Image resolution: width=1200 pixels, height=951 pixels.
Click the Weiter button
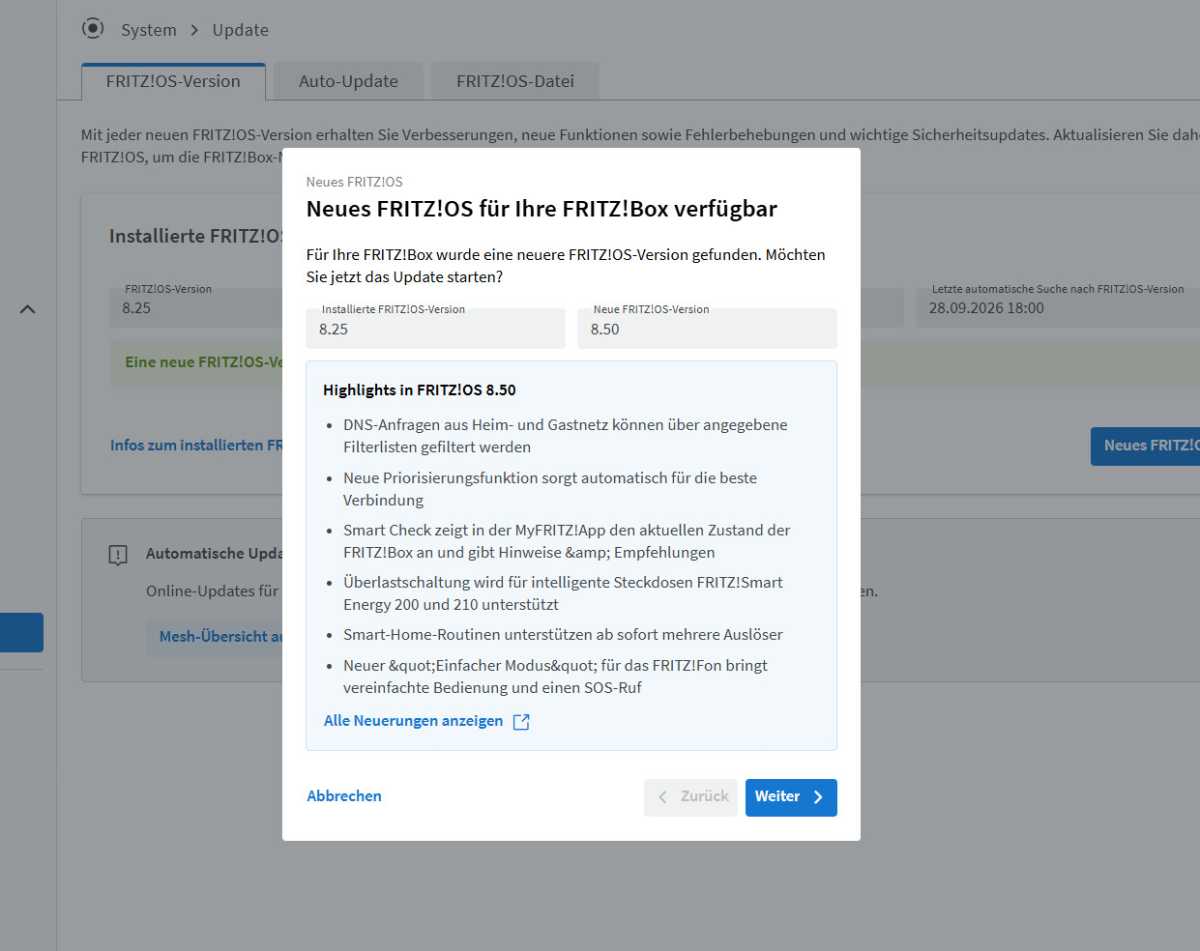[x=791, y=797]
